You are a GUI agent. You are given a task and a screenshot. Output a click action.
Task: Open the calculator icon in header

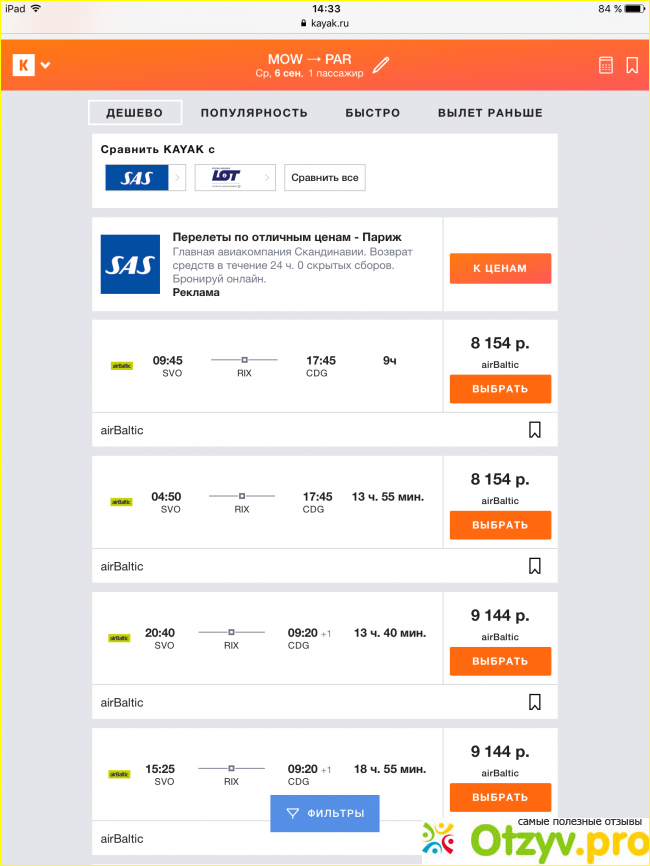pyautogui.click(x=605, y=66)
